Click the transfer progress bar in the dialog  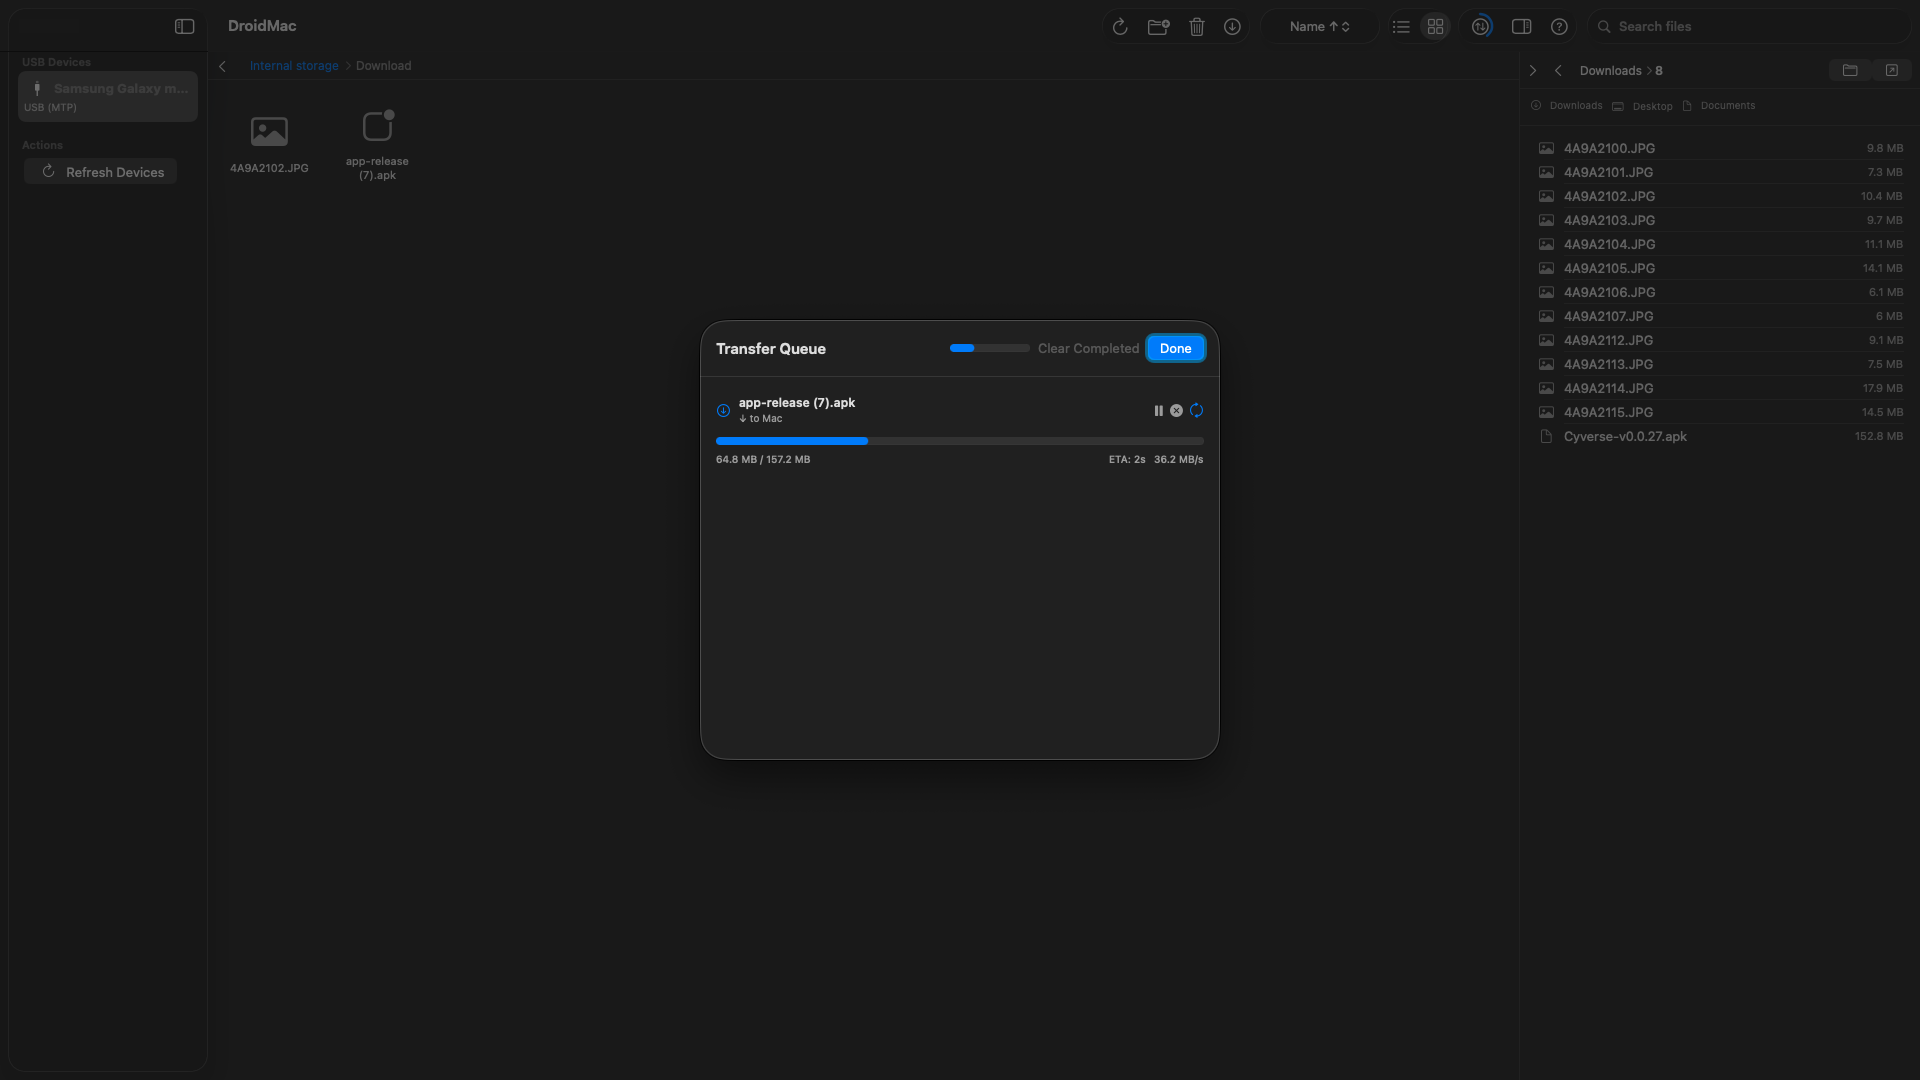click(958, 441)
